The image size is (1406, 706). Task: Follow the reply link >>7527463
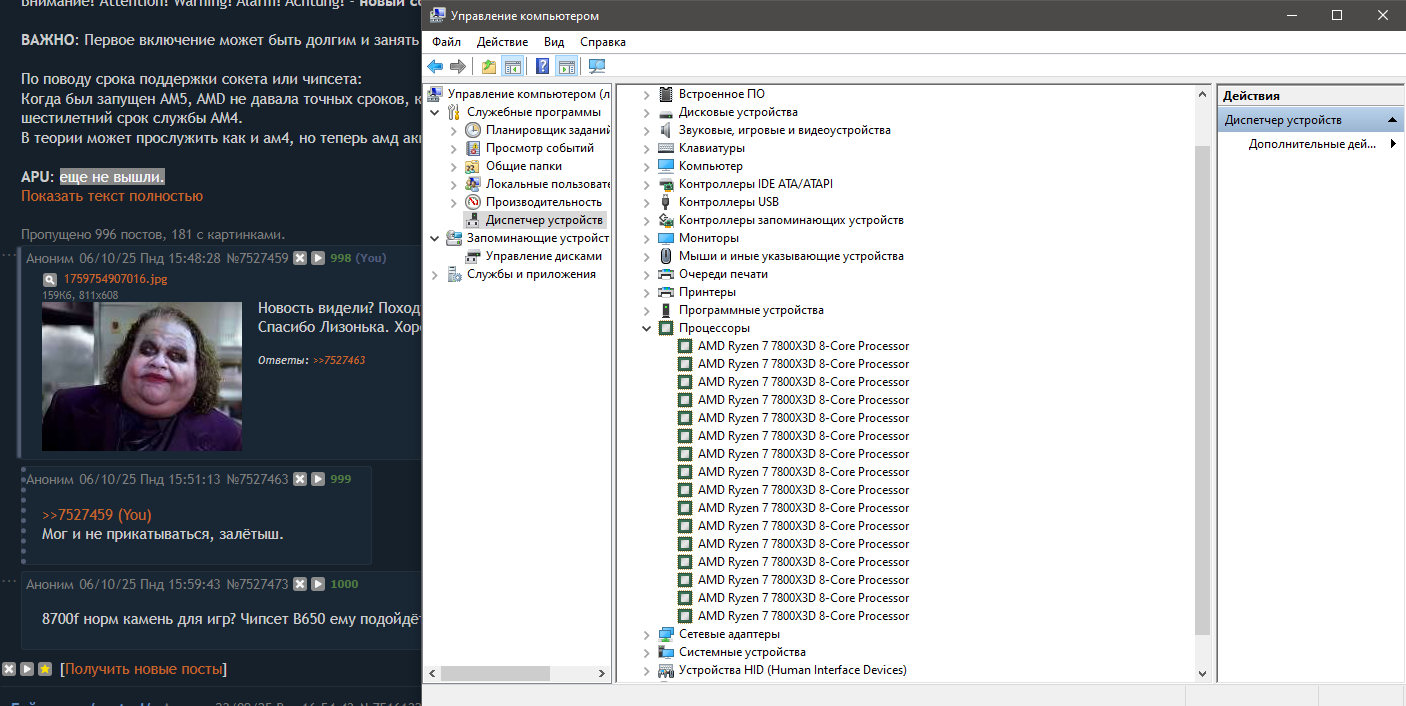339,360
